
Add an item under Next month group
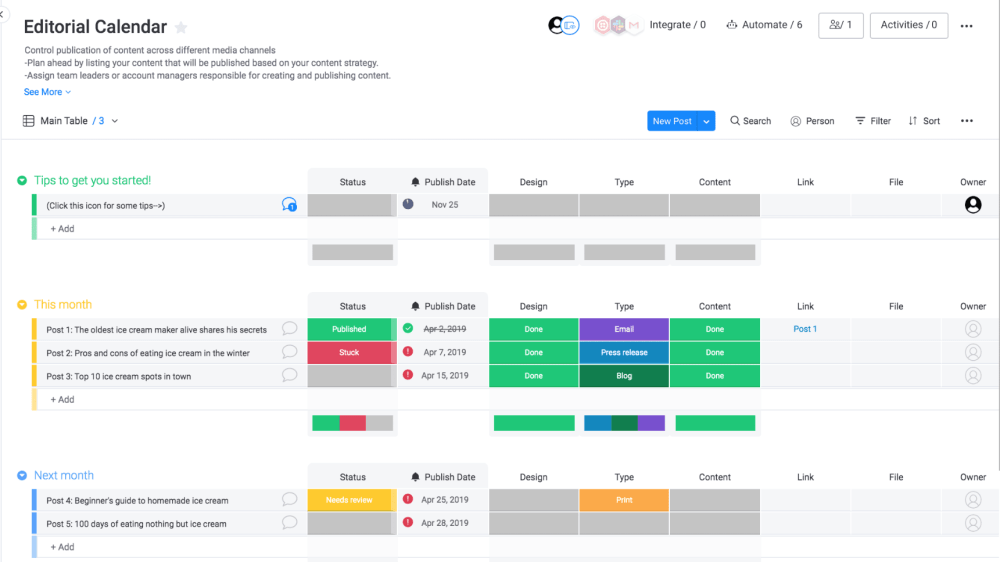coord(62,547)
